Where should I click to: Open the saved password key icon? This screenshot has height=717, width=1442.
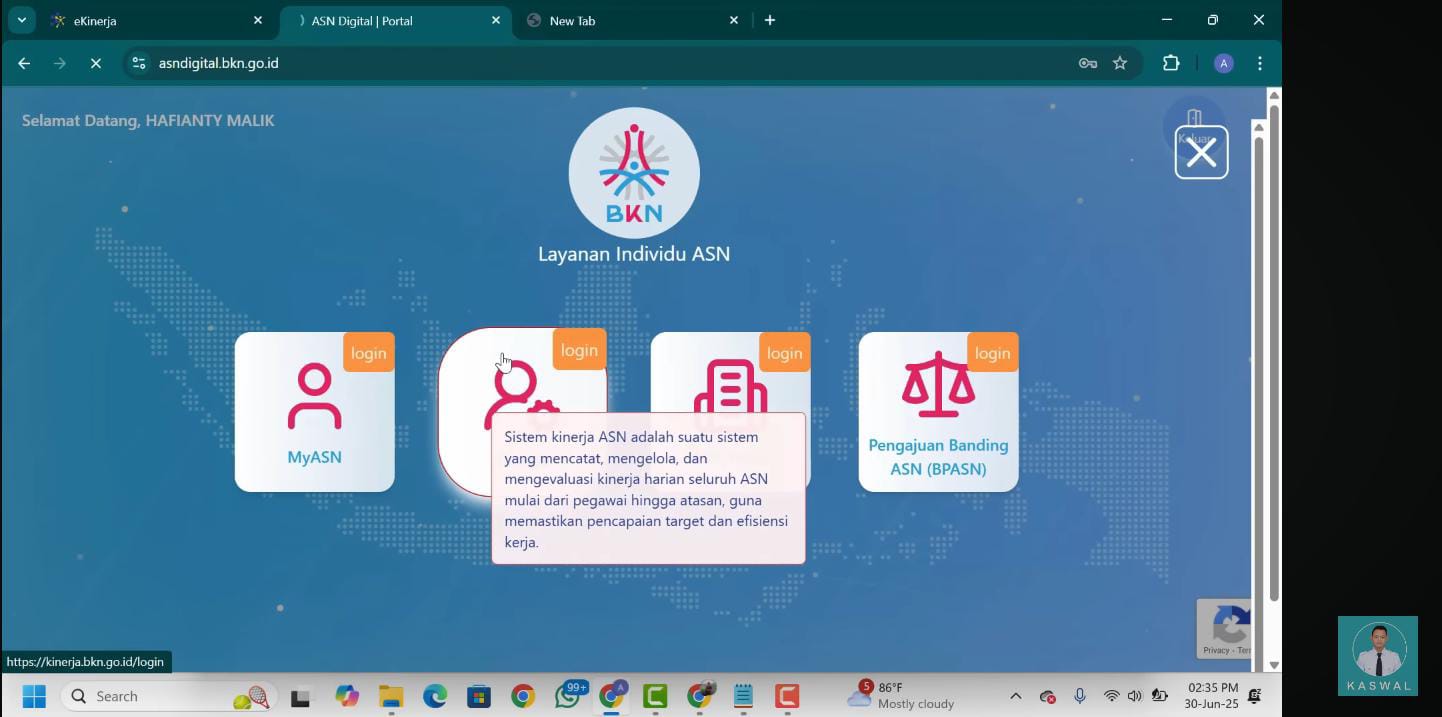pos(1088,63)
